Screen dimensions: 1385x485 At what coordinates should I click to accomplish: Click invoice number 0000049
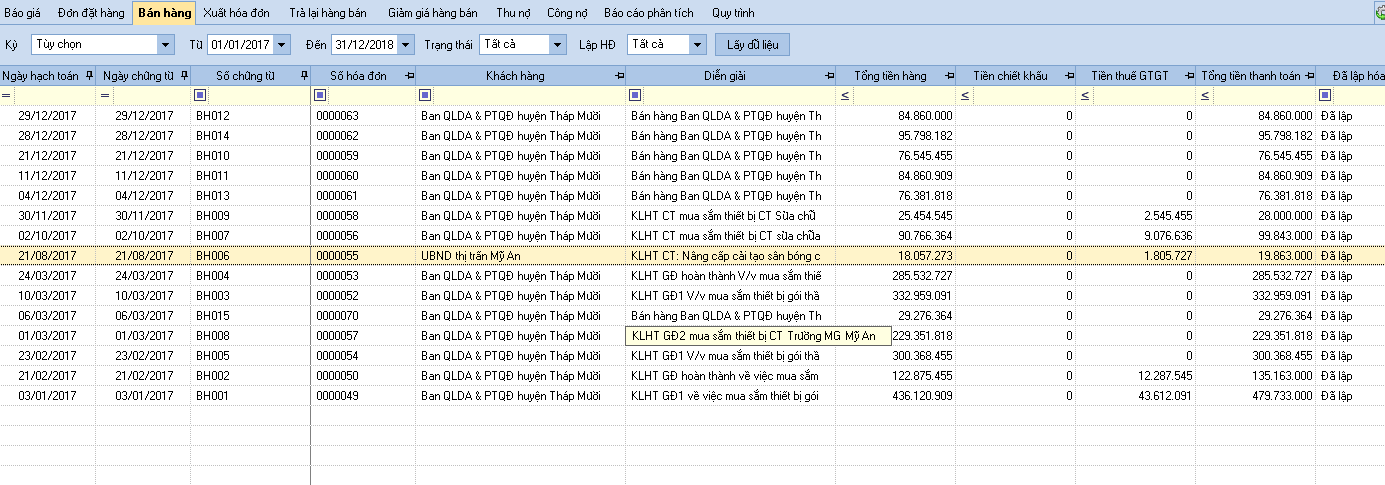[x=337, y=396]
